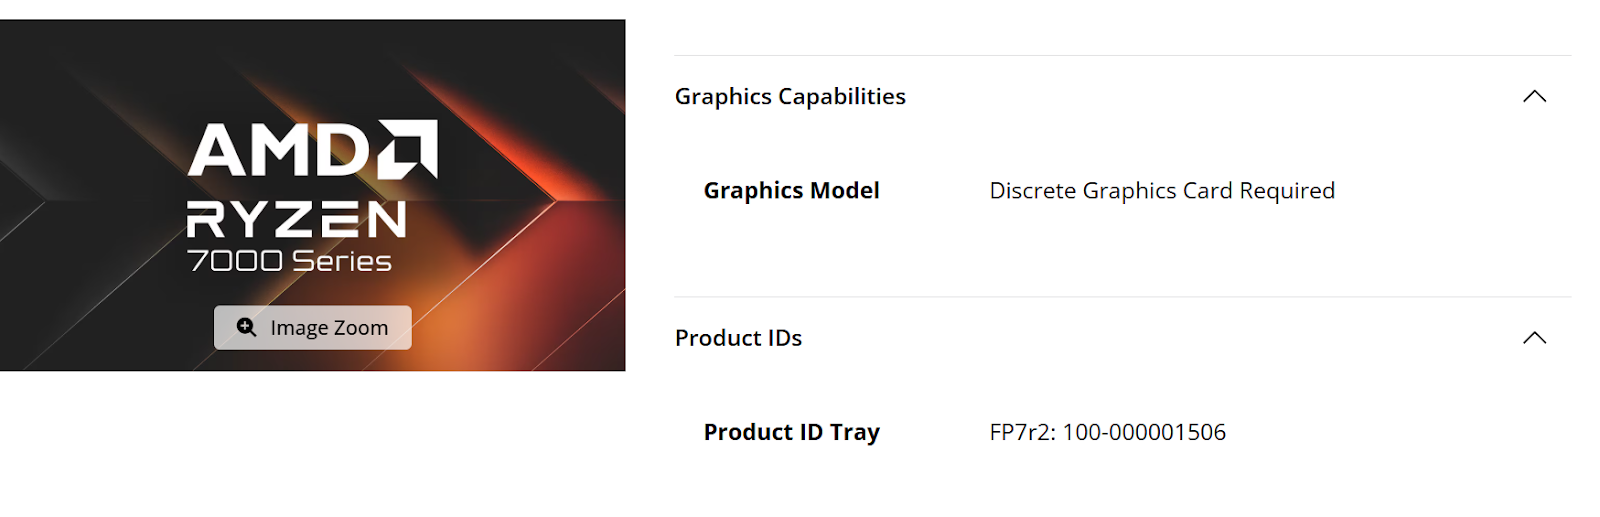Select the Graphics Model label
This screenshot has height=517, width=1600.
point(791,191)
